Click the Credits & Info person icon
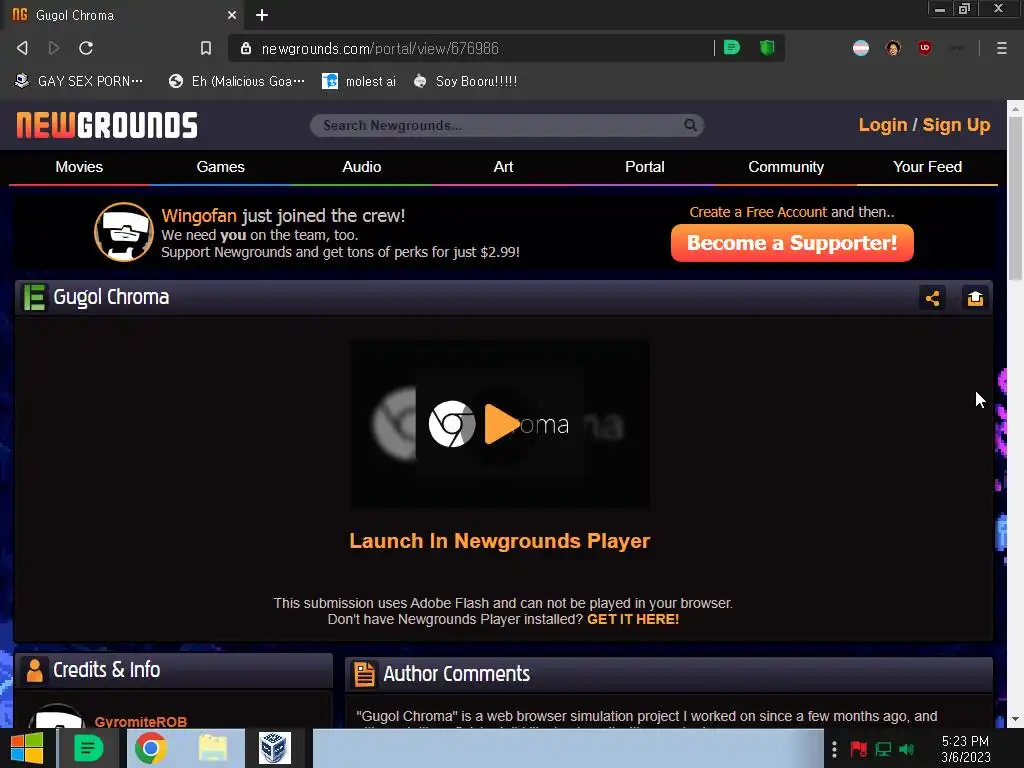Viewport: 1024px width, 768px height. pyautogui.click(x=35, y=670)
